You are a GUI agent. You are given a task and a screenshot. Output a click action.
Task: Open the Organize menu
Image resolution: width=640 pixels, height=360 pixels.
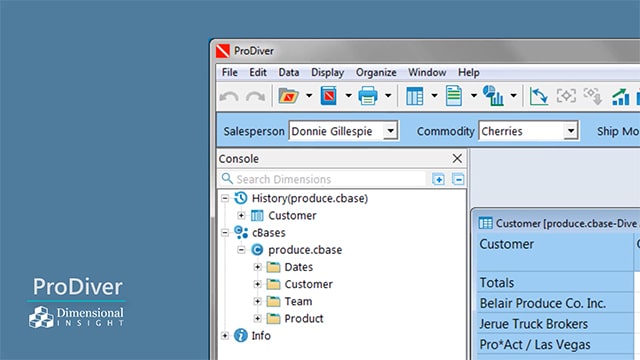pyautogui.click(x=376, y=73)
